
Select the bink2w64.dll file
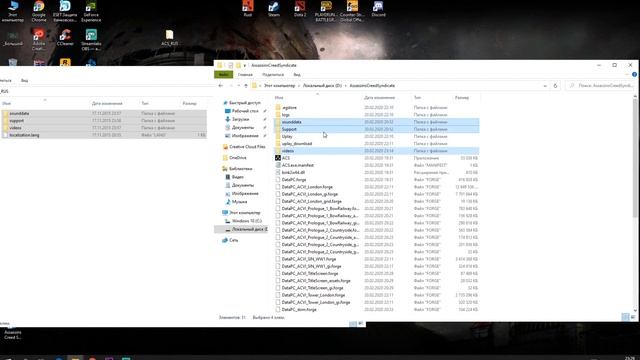click(376, 172)
